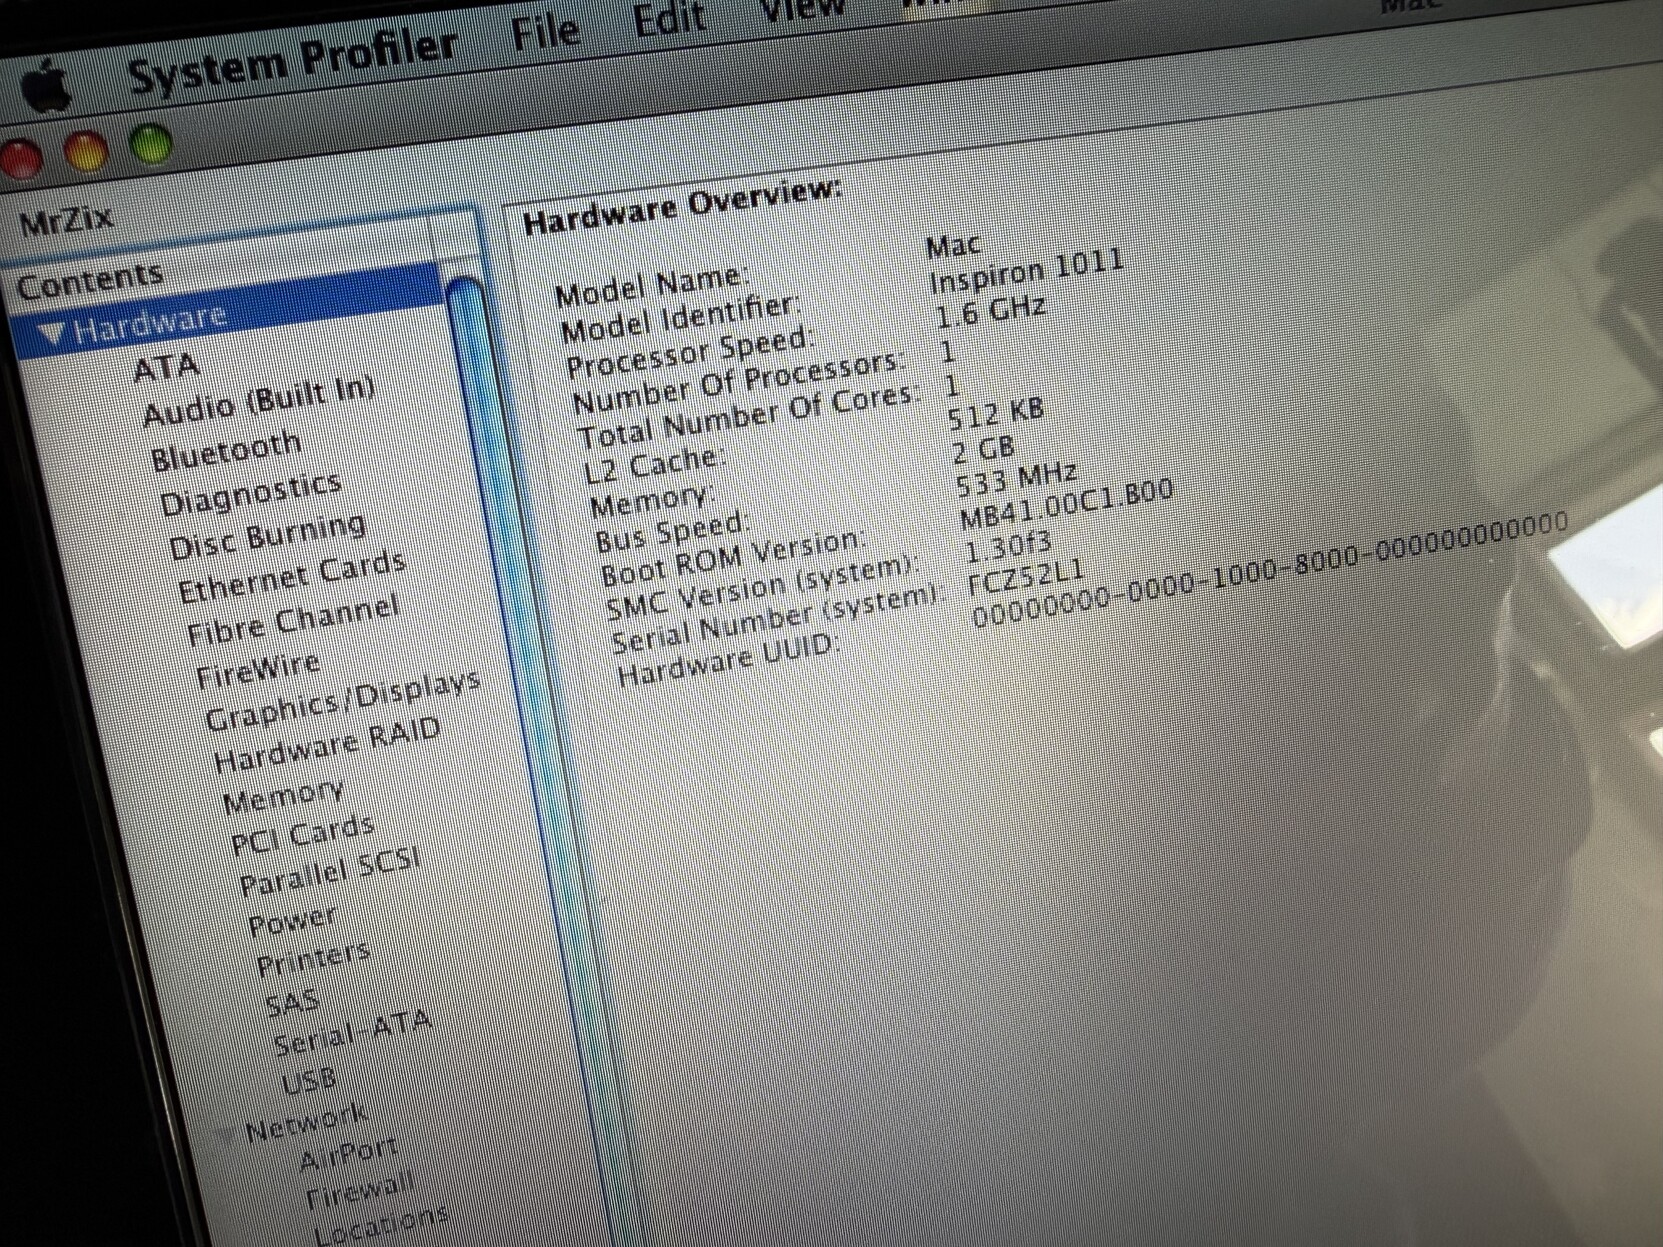This screenshot has height=1247, width=1663.
Task: Open the Apple menu icon
Action: [47, 87]
